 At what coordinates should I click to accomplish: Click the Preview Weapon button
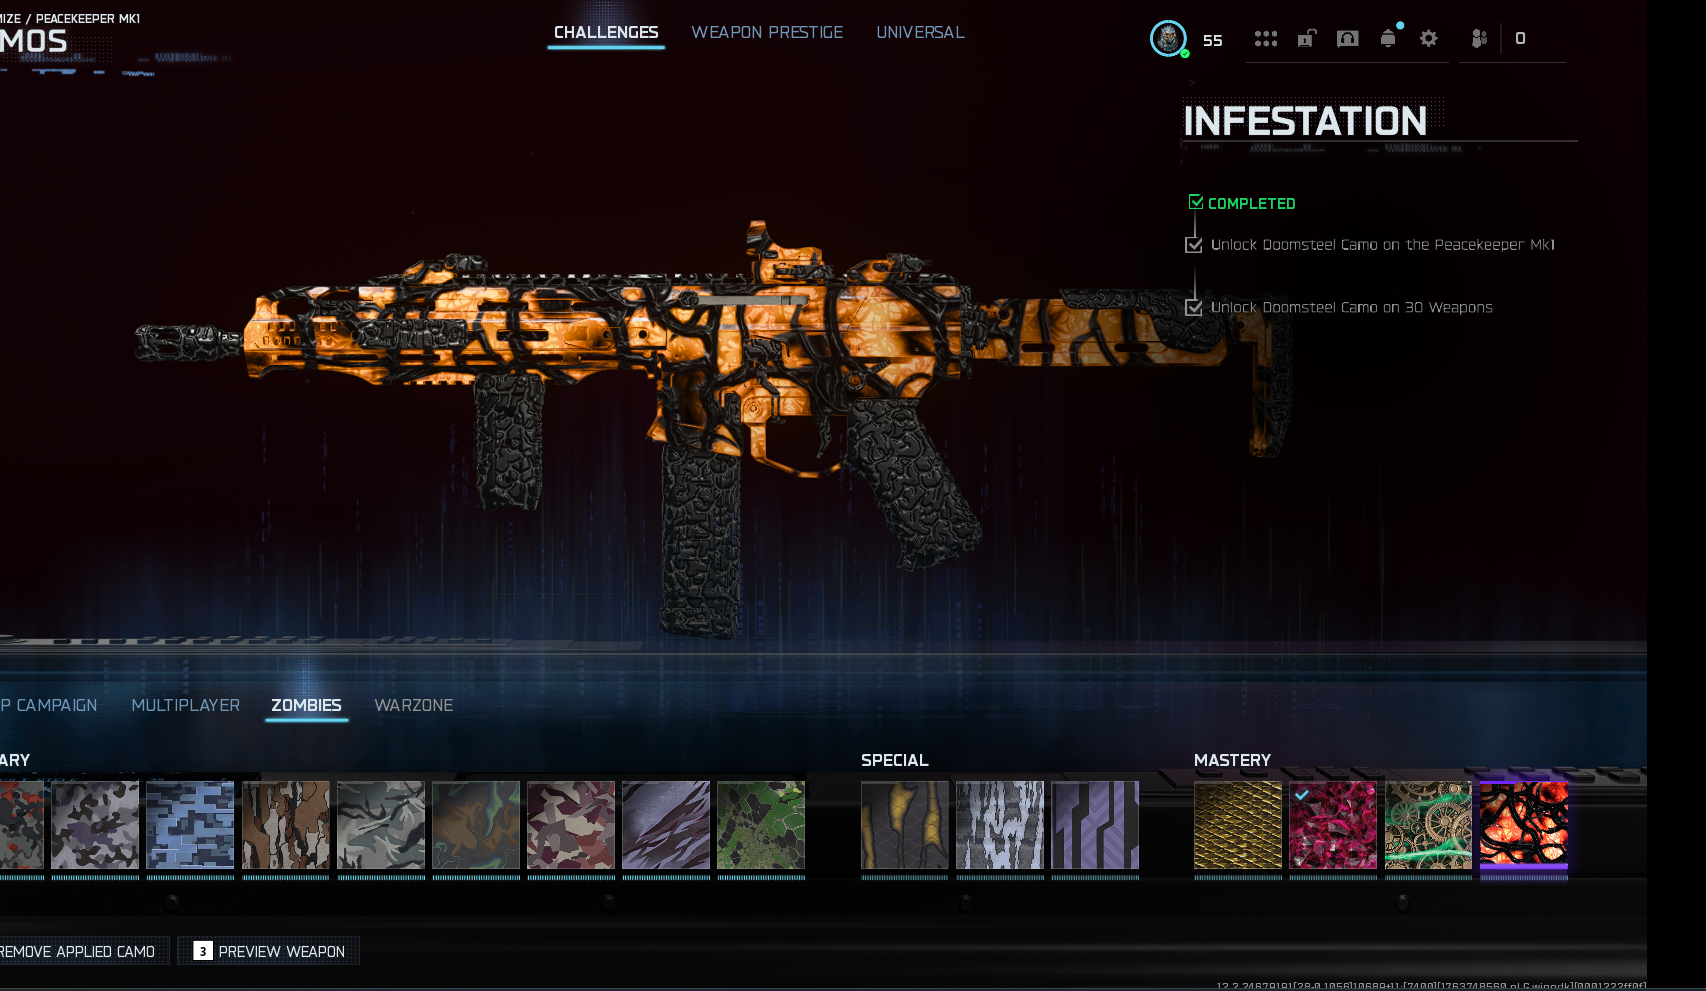pos(269,951)
